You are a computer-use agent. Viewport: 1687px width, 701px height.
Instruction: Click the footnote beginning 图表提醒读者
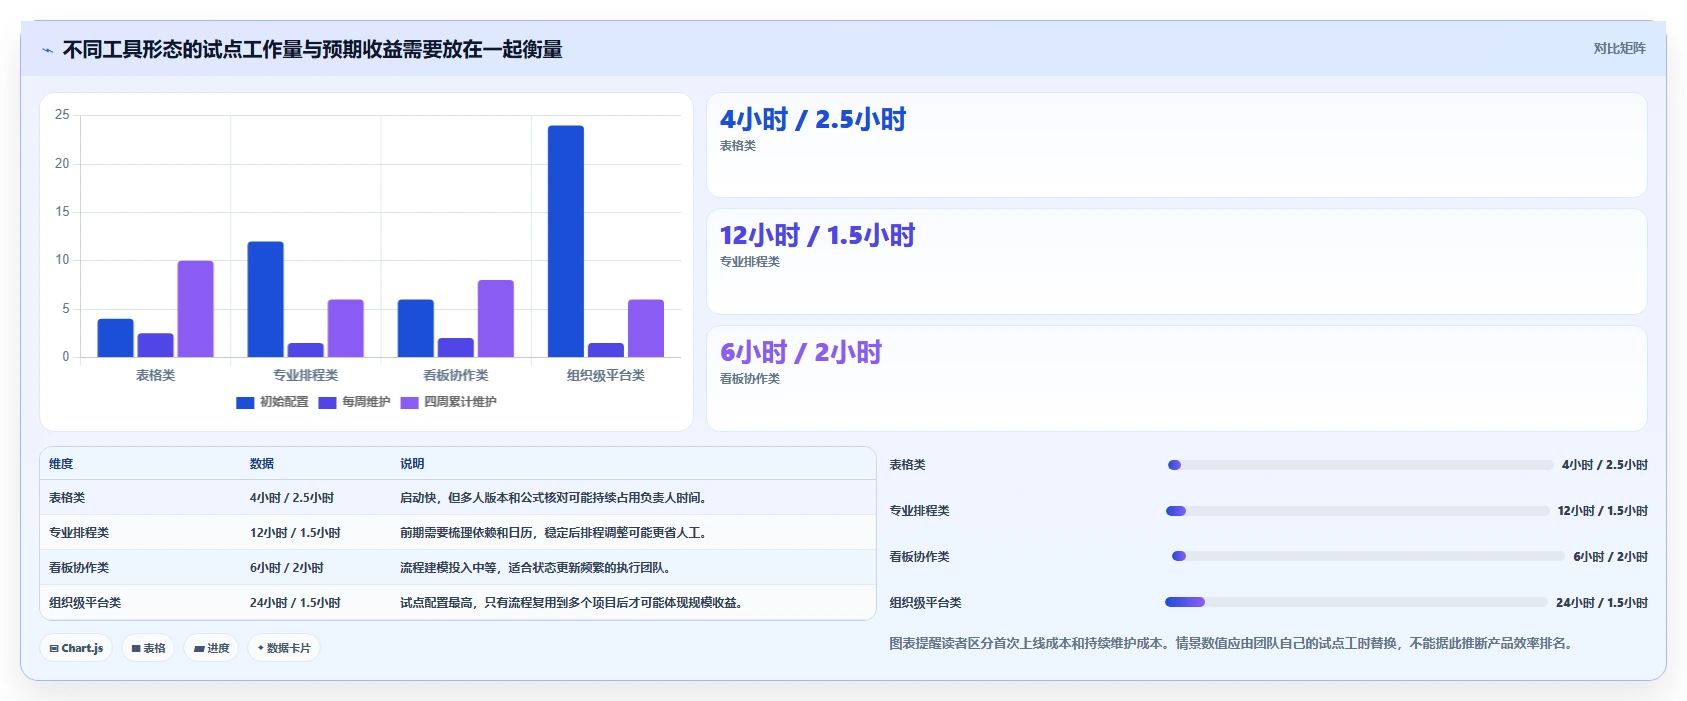pyautogui.click(x=1233, y=643)
